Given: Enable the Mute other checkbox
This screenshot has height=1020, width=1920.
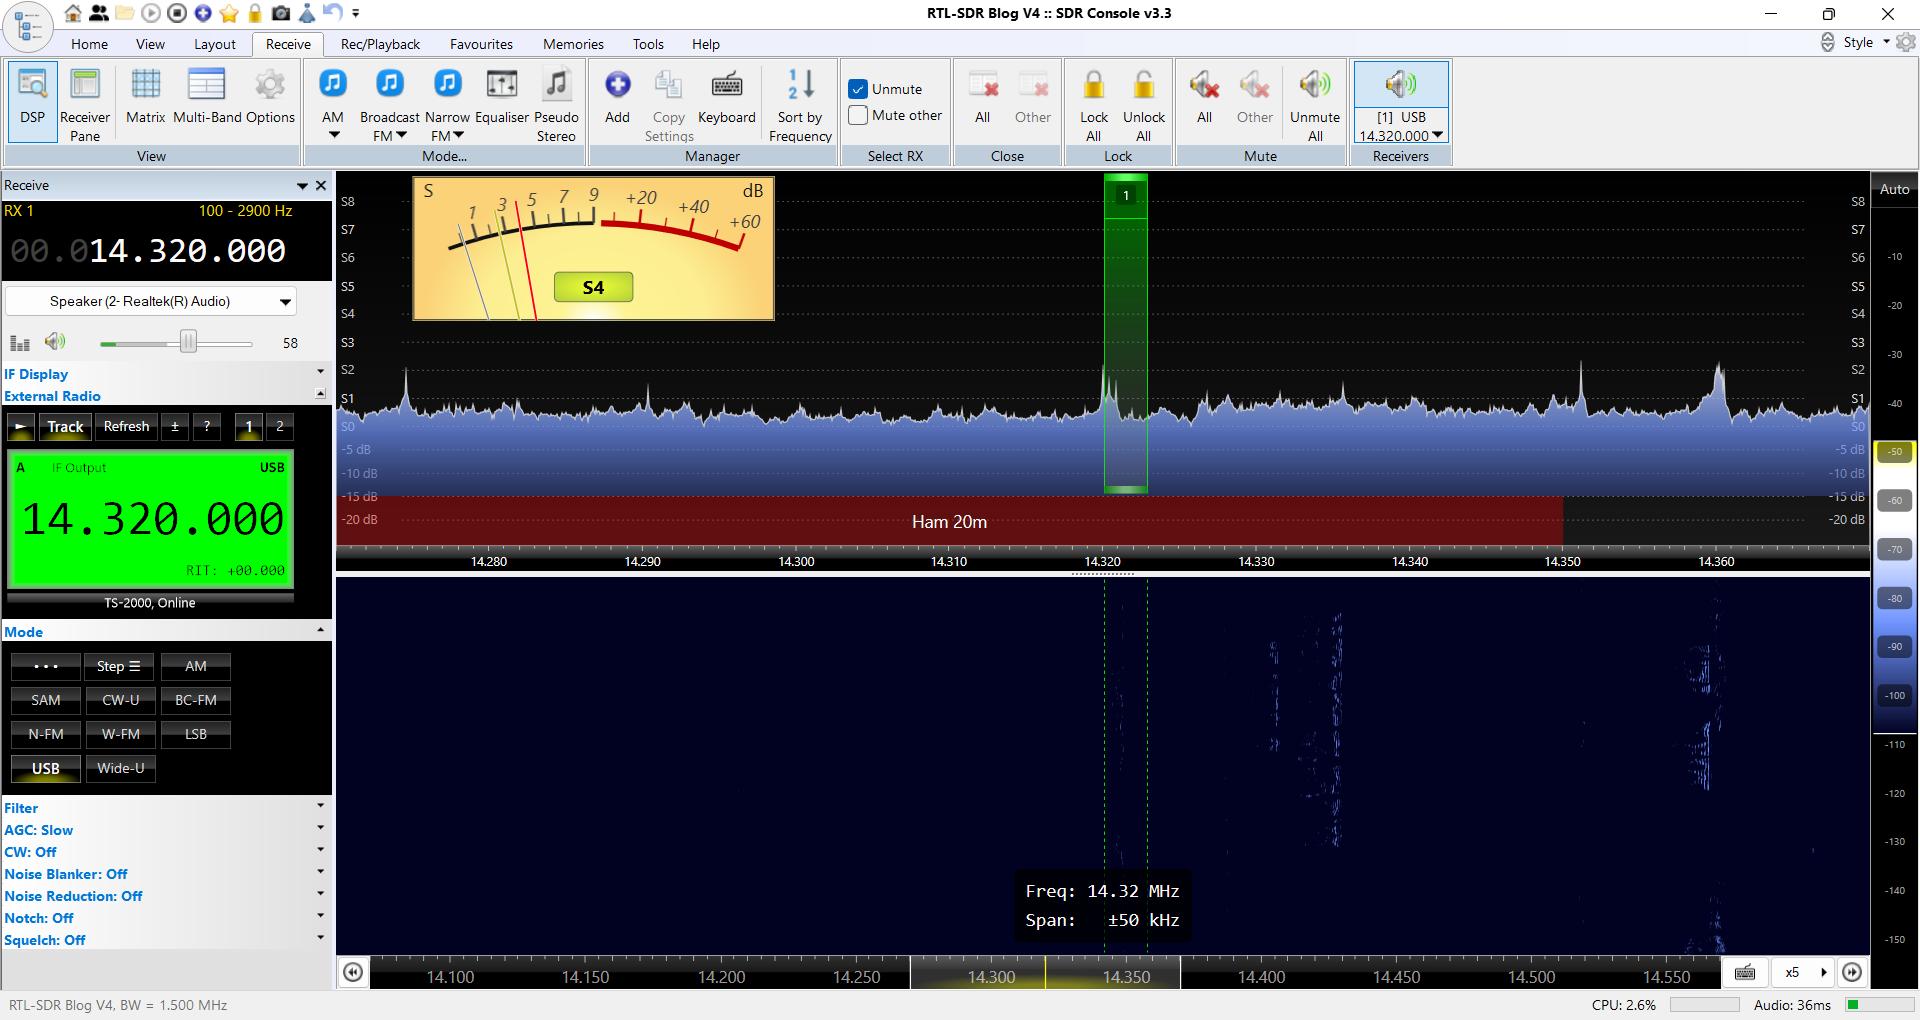Looking at the screenshot, I should click(x=857, y=115).
